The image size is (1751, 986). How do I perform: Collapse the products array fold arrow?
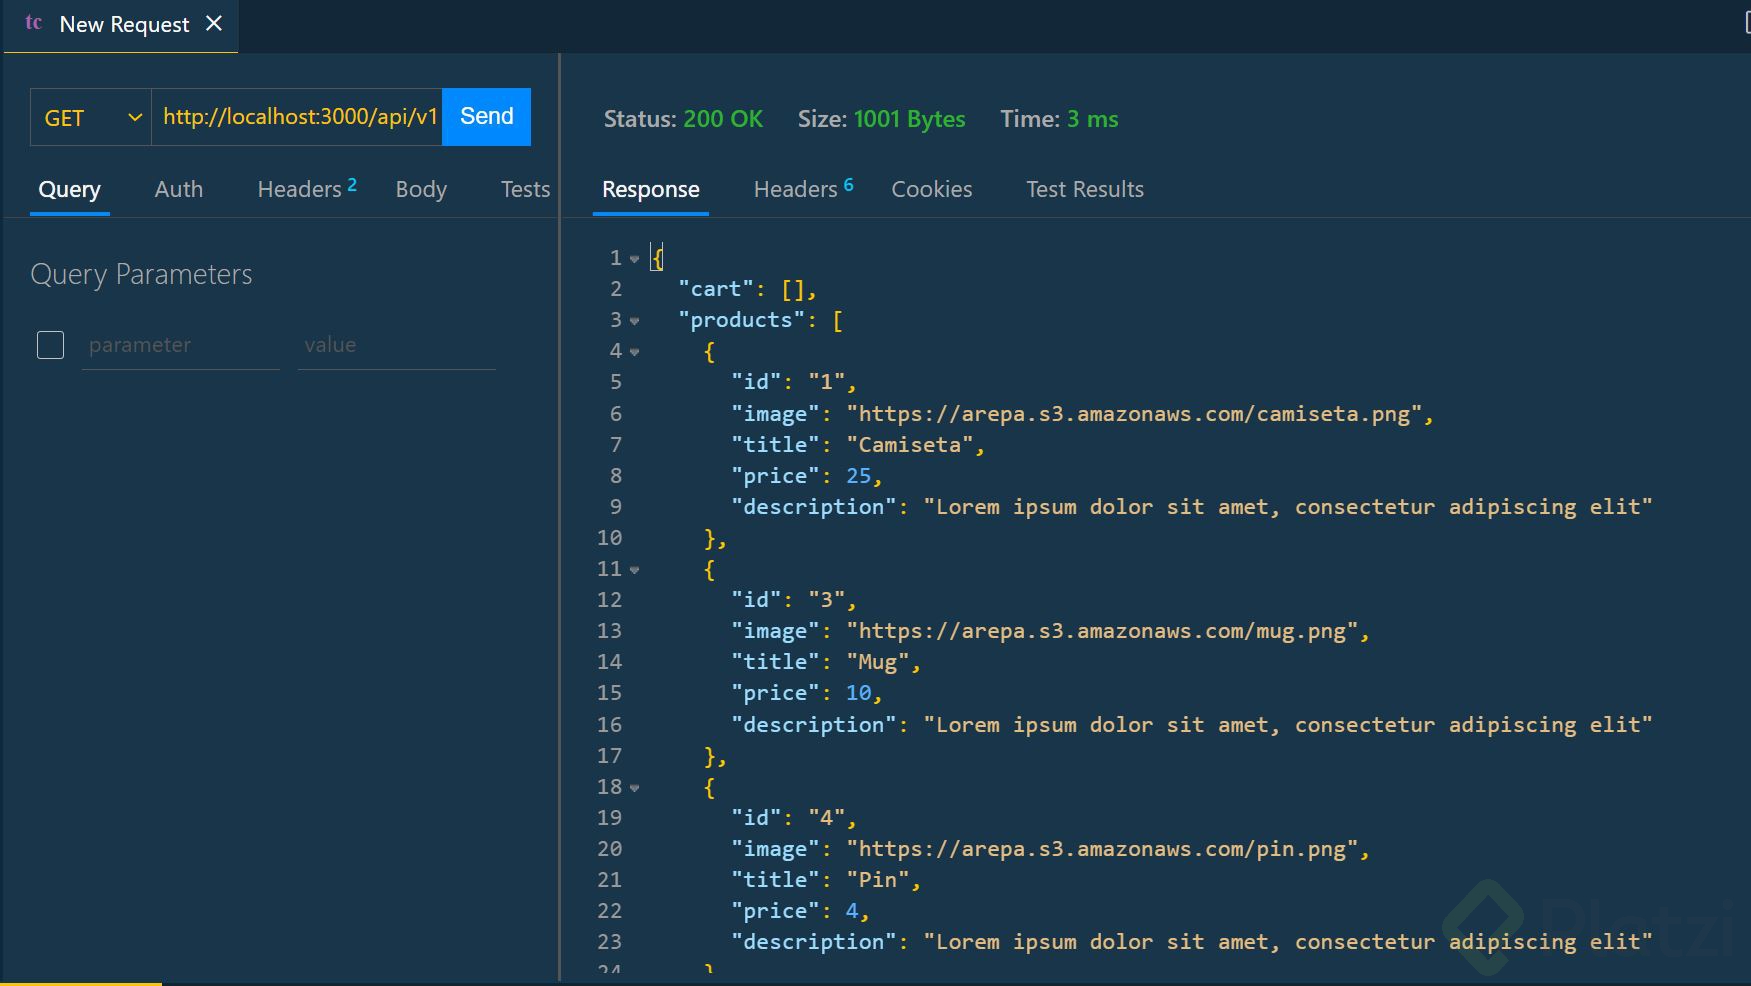(634, 321)
